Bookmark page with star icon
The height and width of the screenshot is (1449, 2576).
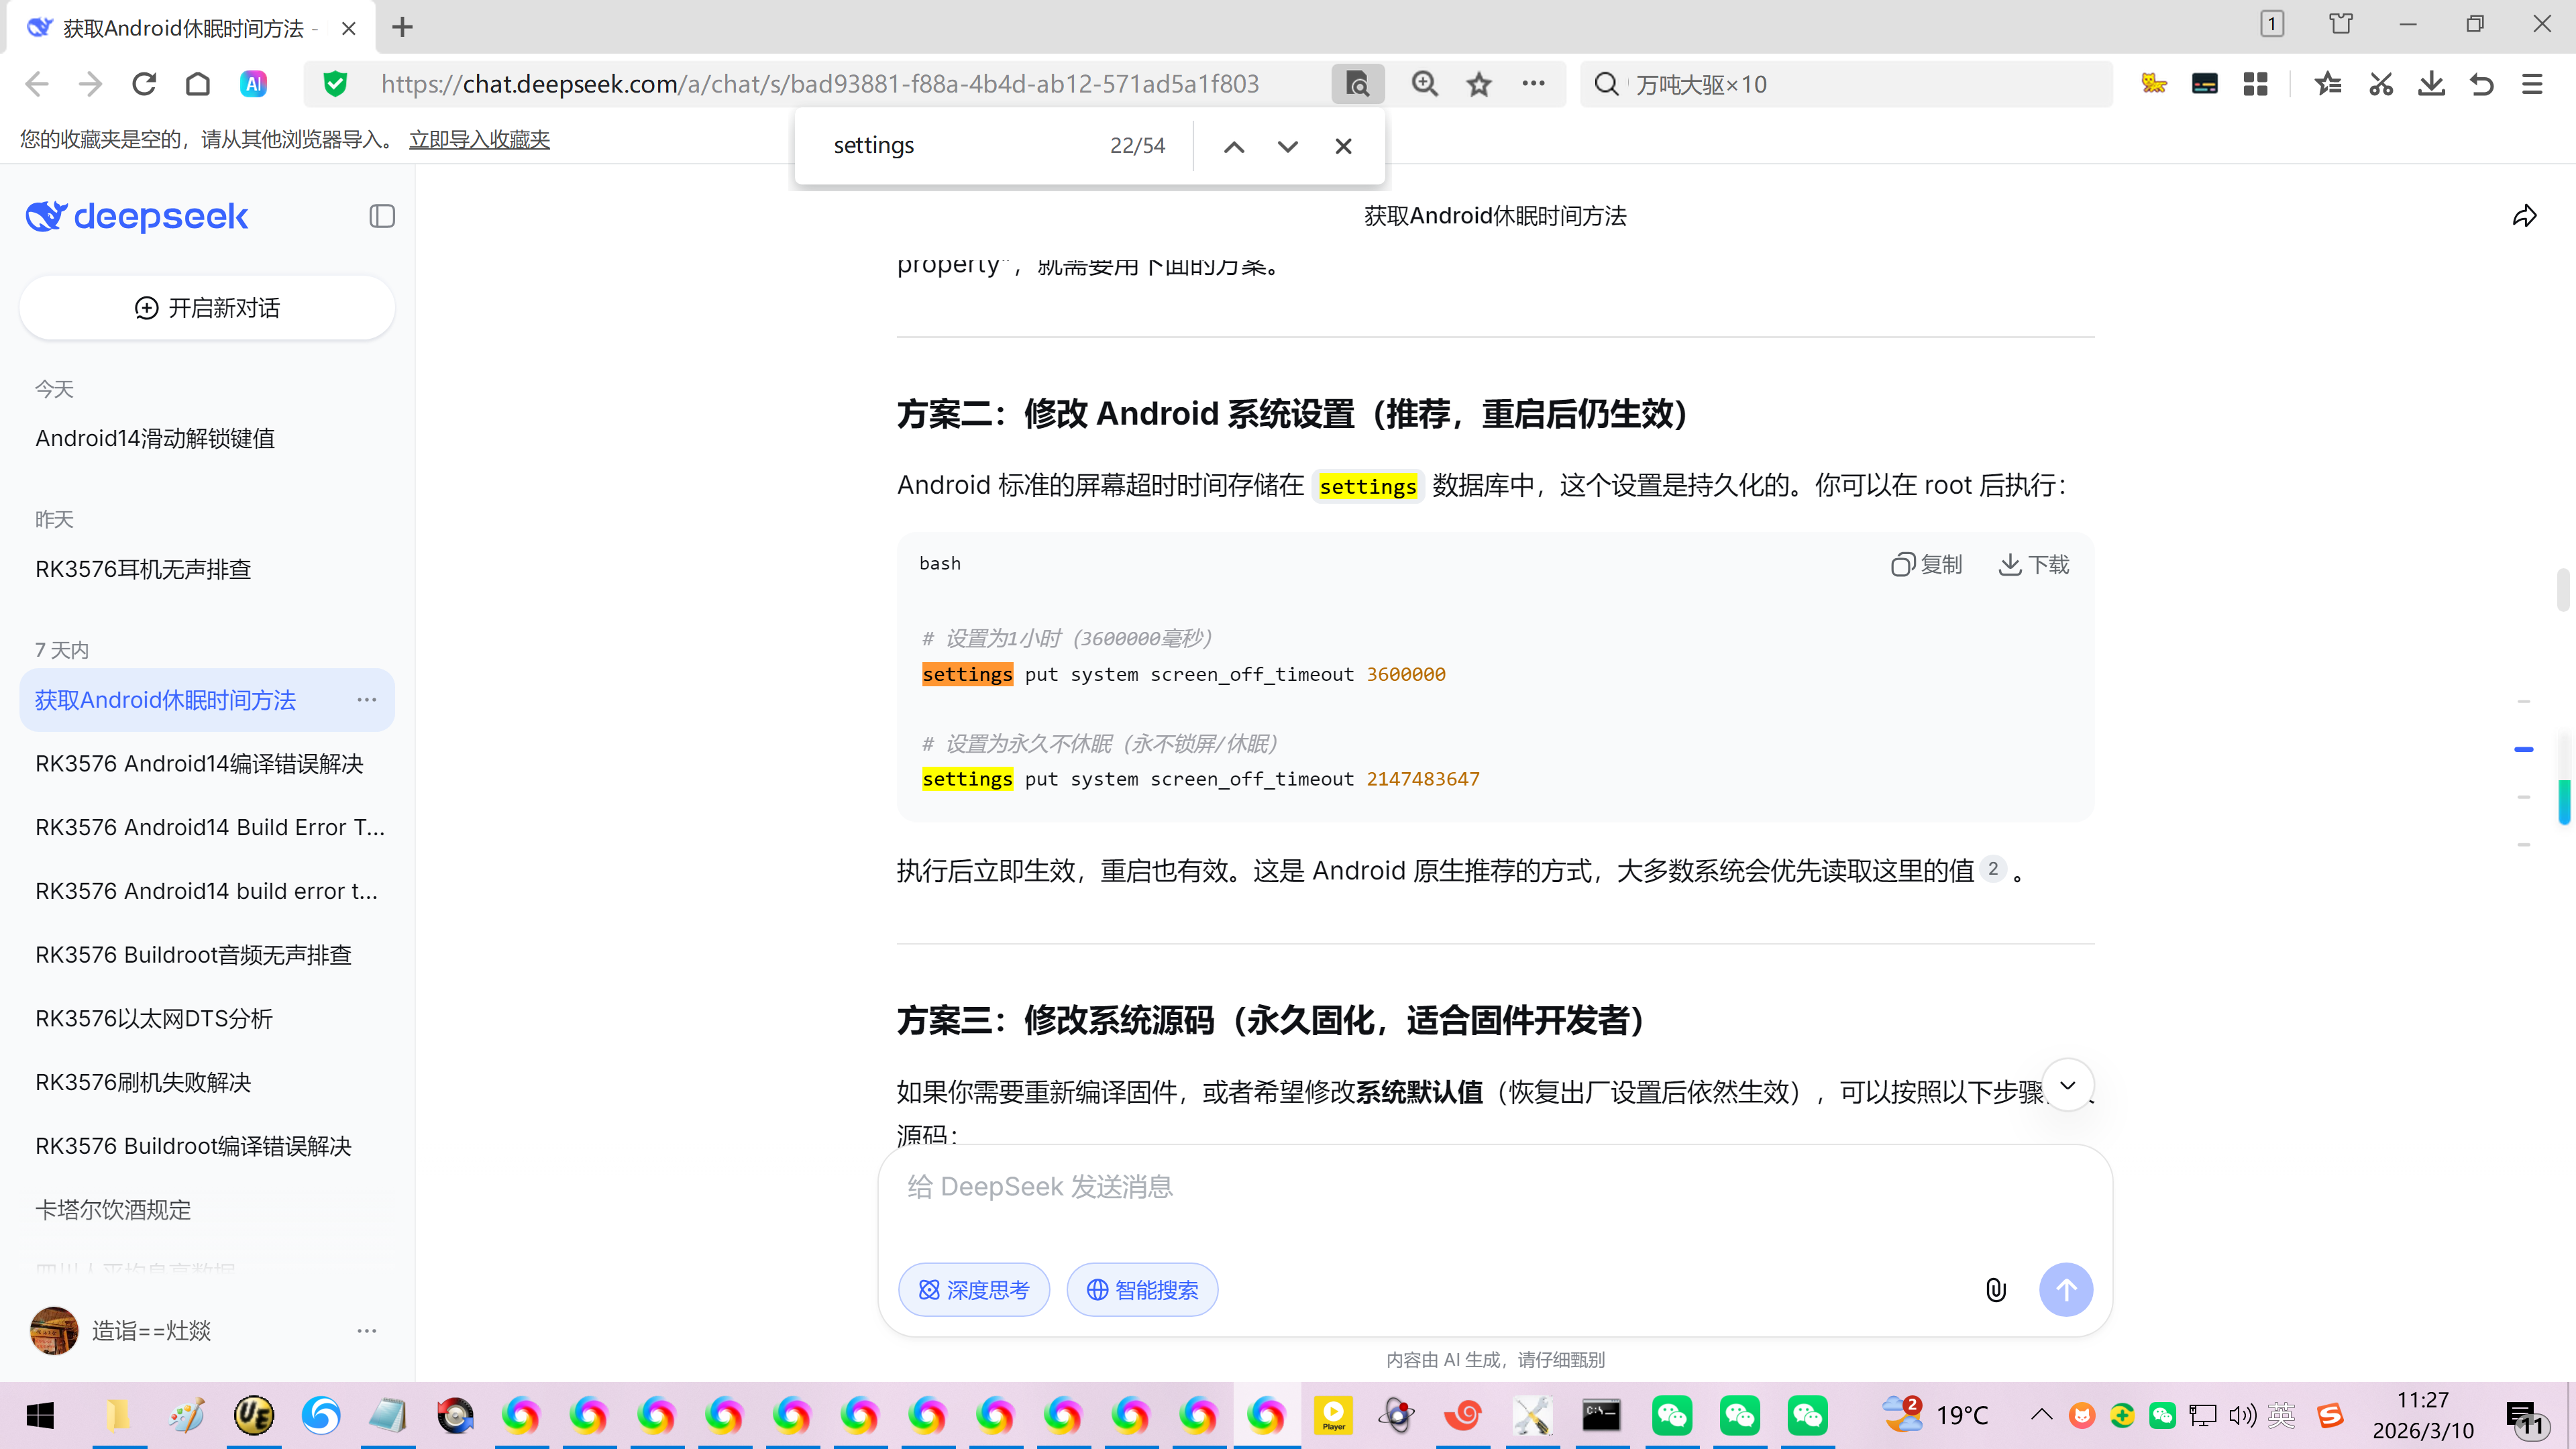[1479, 84]
